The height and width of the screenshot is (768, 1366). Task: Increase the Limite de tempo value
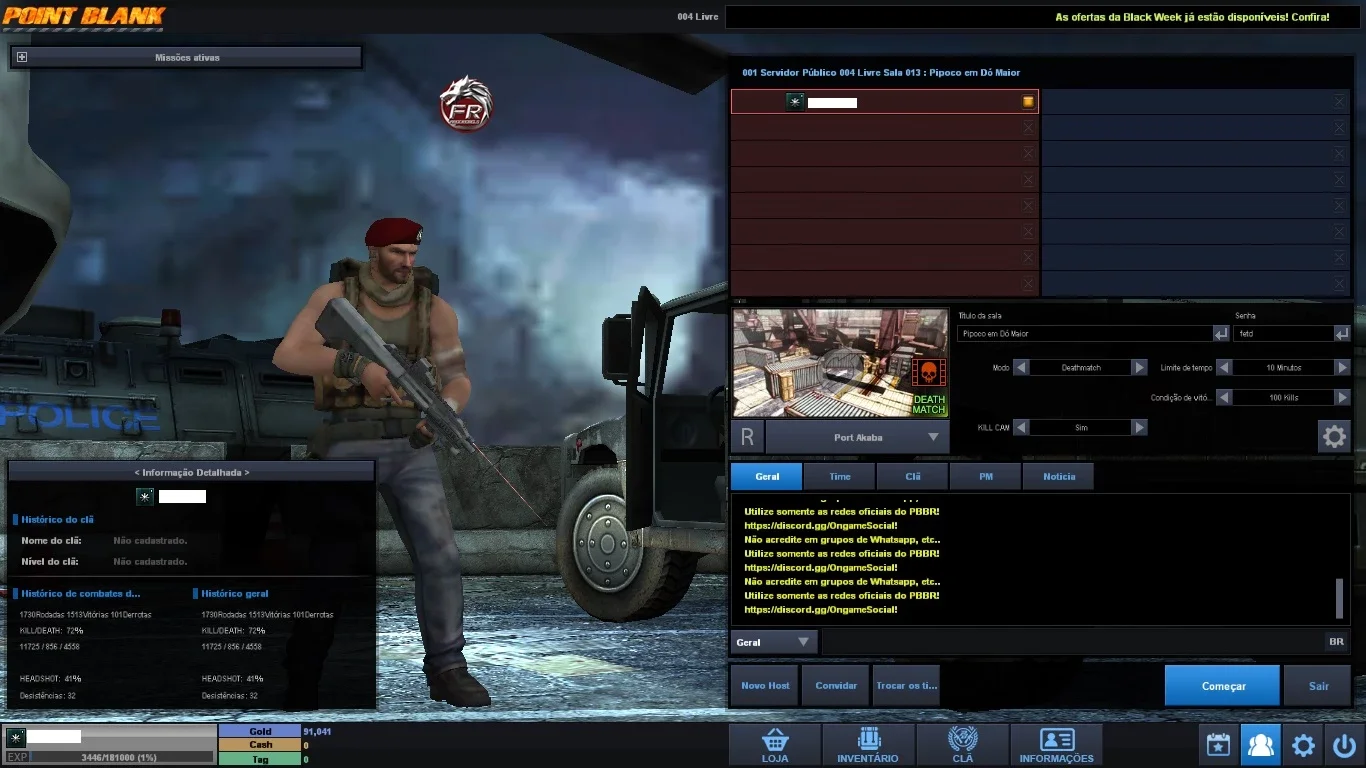coord(1342,368)
